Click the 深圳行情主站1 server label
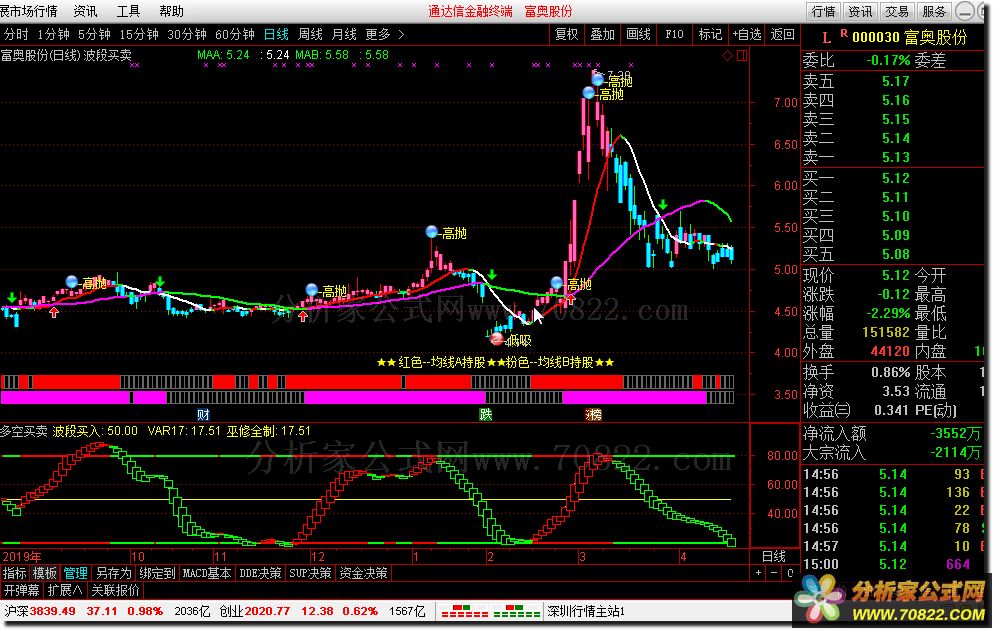Screen dimensions: 994x630 pyautogui.click(x=586, y=611)
